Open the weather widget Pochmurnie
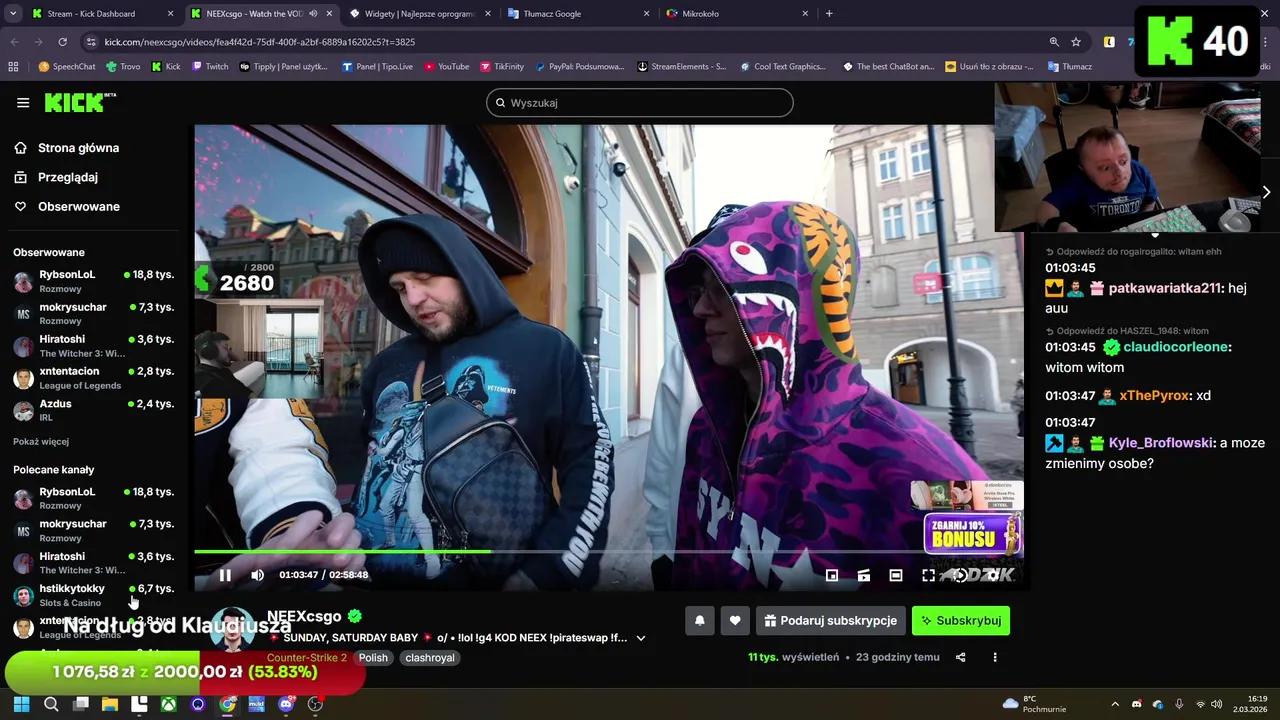The width and height of the screenshot is (1280, 720). (x=1034, y=704)
